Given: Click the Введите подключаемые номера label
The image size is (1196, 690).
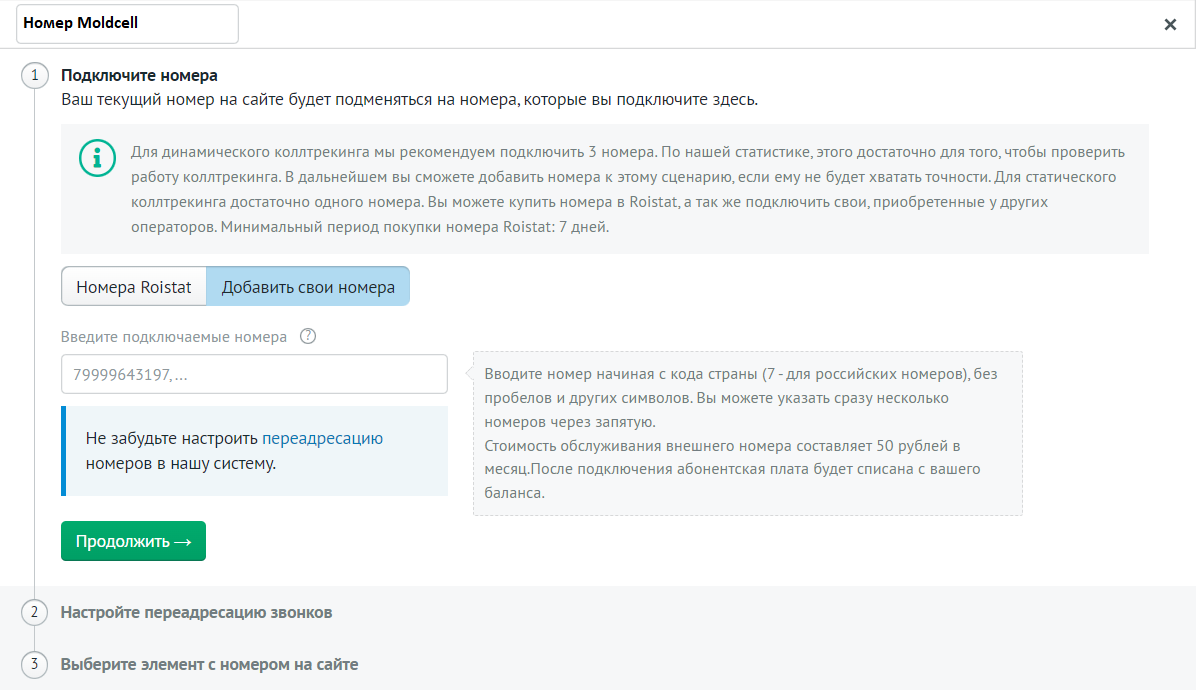Looking at the screenshot, I should coord(174,337).
